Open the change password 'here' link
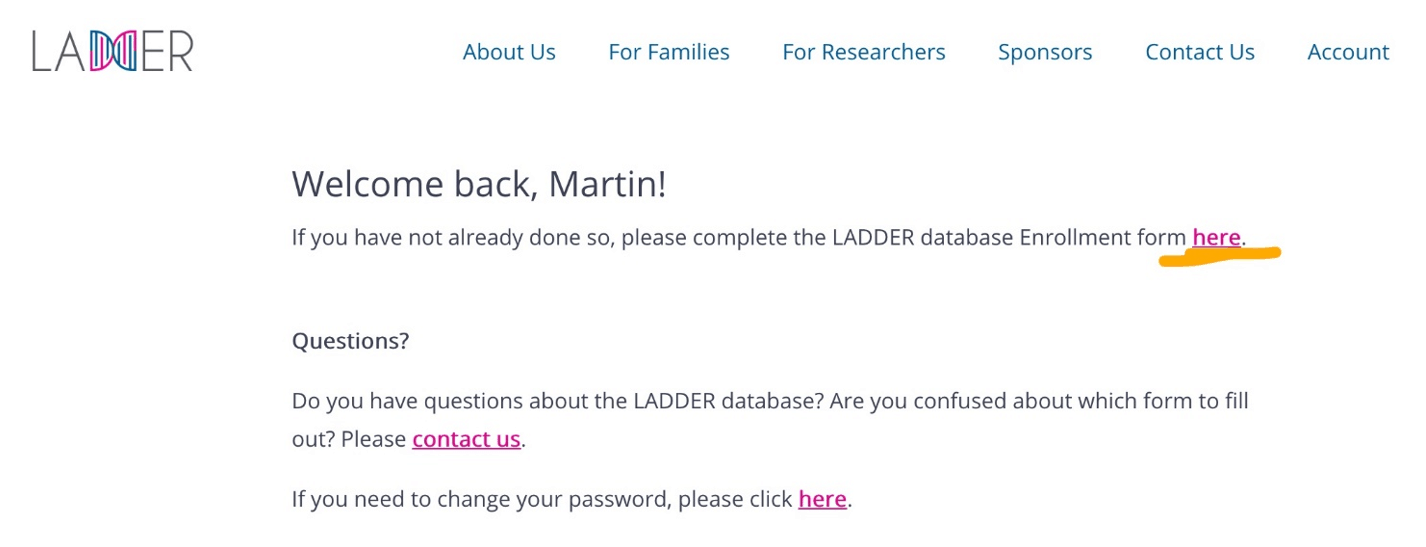 (822, 498)
